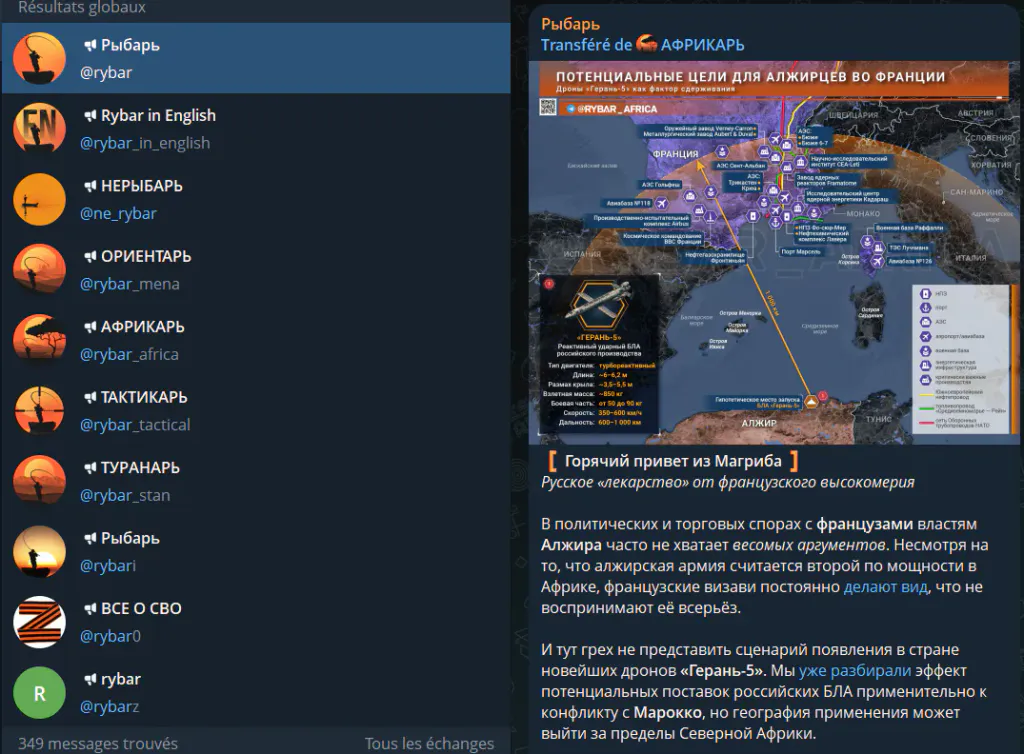Click the 'Résultats globaux' section header
This screenshot has height=754, width=1024.
[82, 8]
